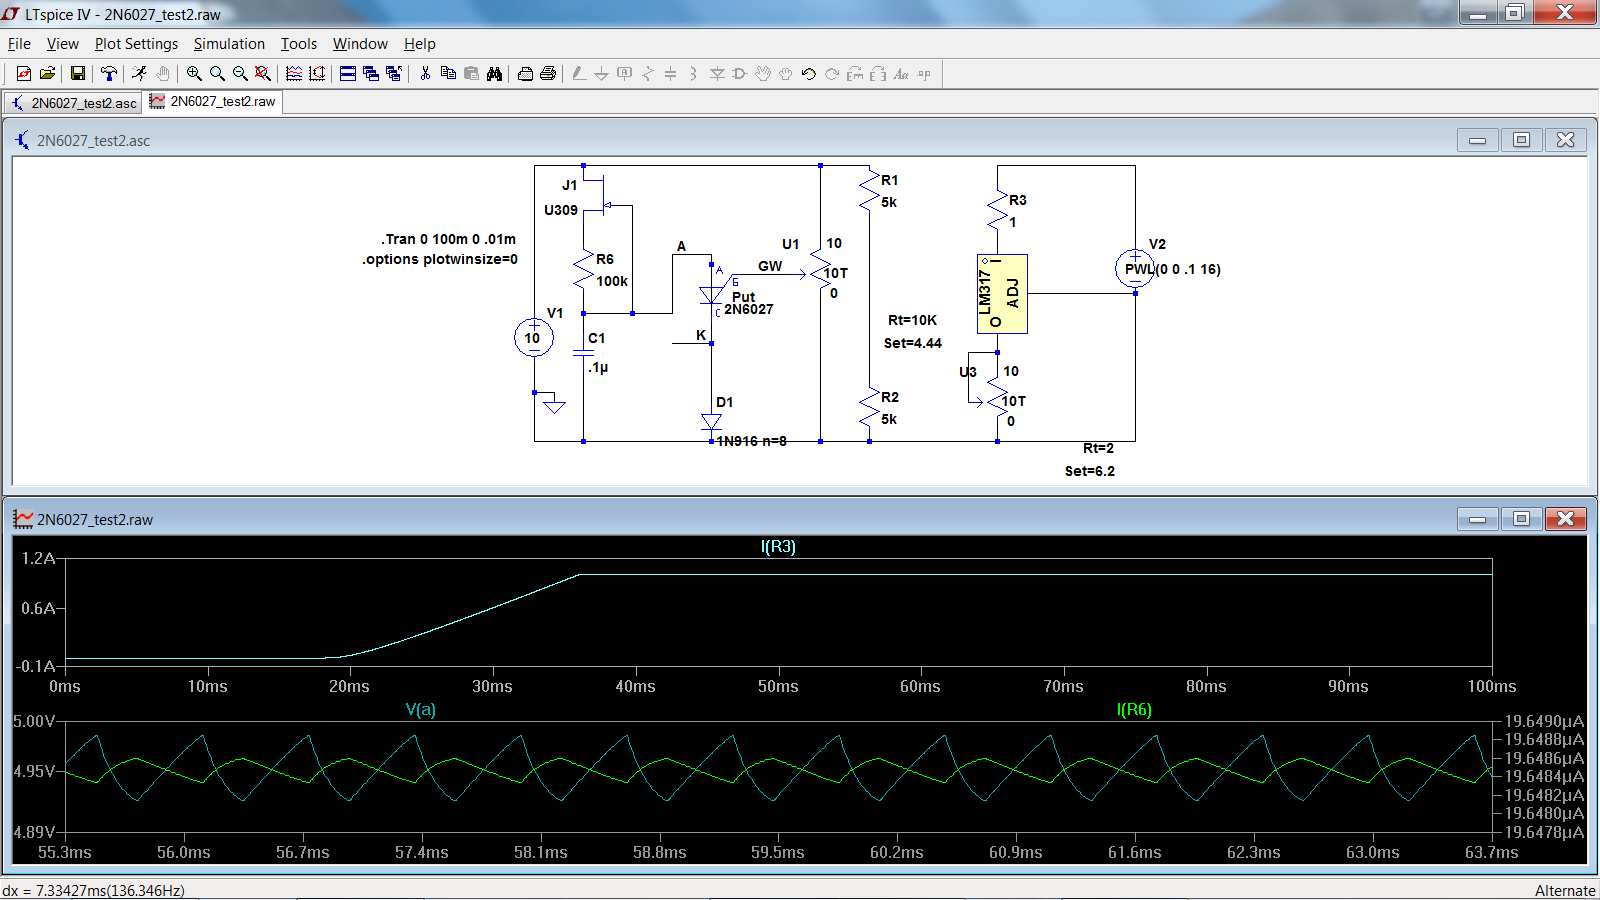The image size is (1600, 900).
Task: Click the Text 'Aa' tool icon
Action: pyautogui.click(x=901, y=74)
